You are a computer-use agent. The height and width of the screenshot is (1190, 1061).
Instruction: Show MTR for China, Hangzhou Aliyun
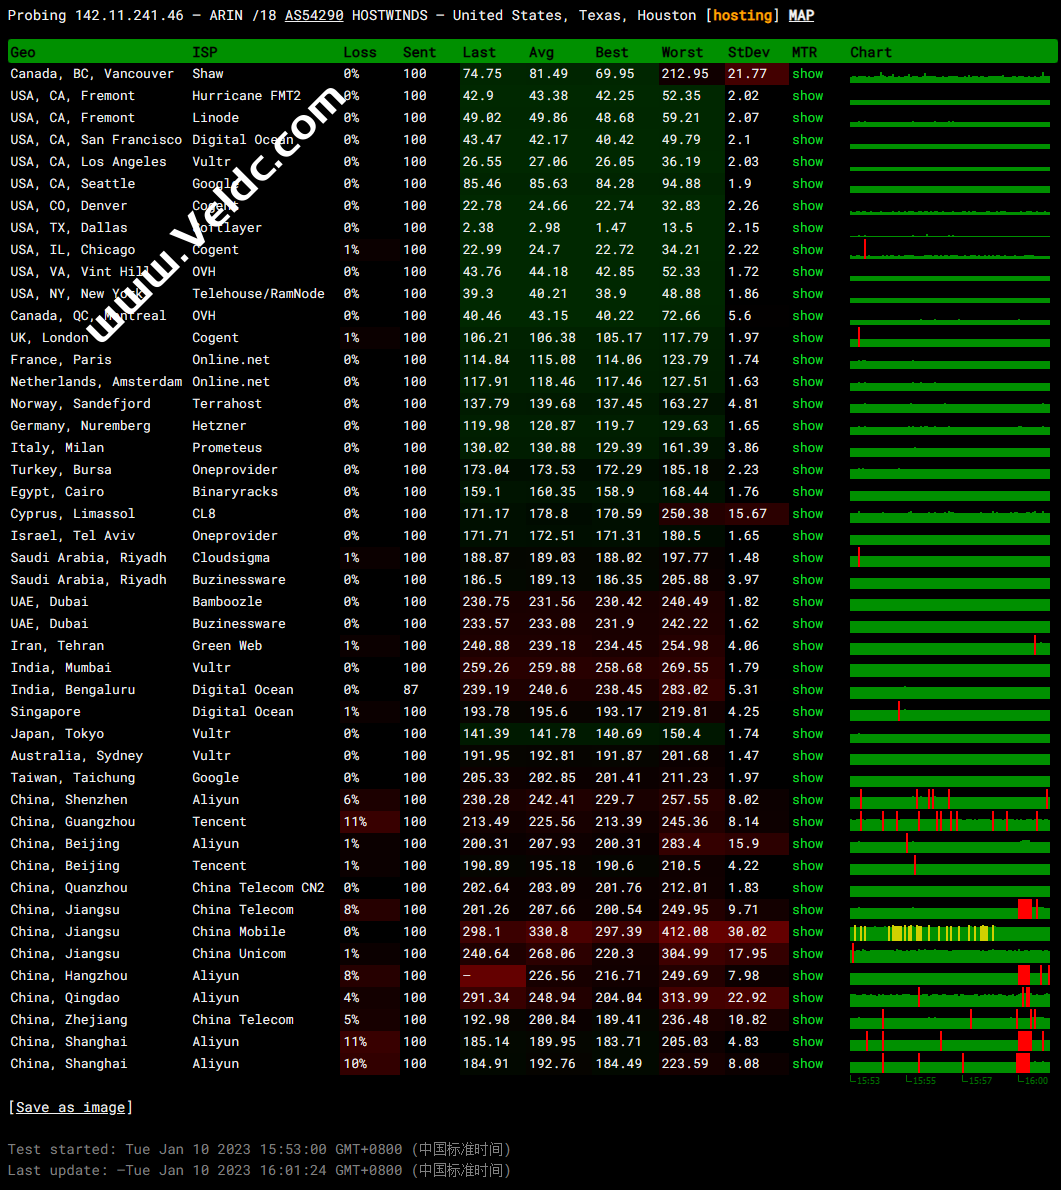pyautogui.click(x=808, y=976)
